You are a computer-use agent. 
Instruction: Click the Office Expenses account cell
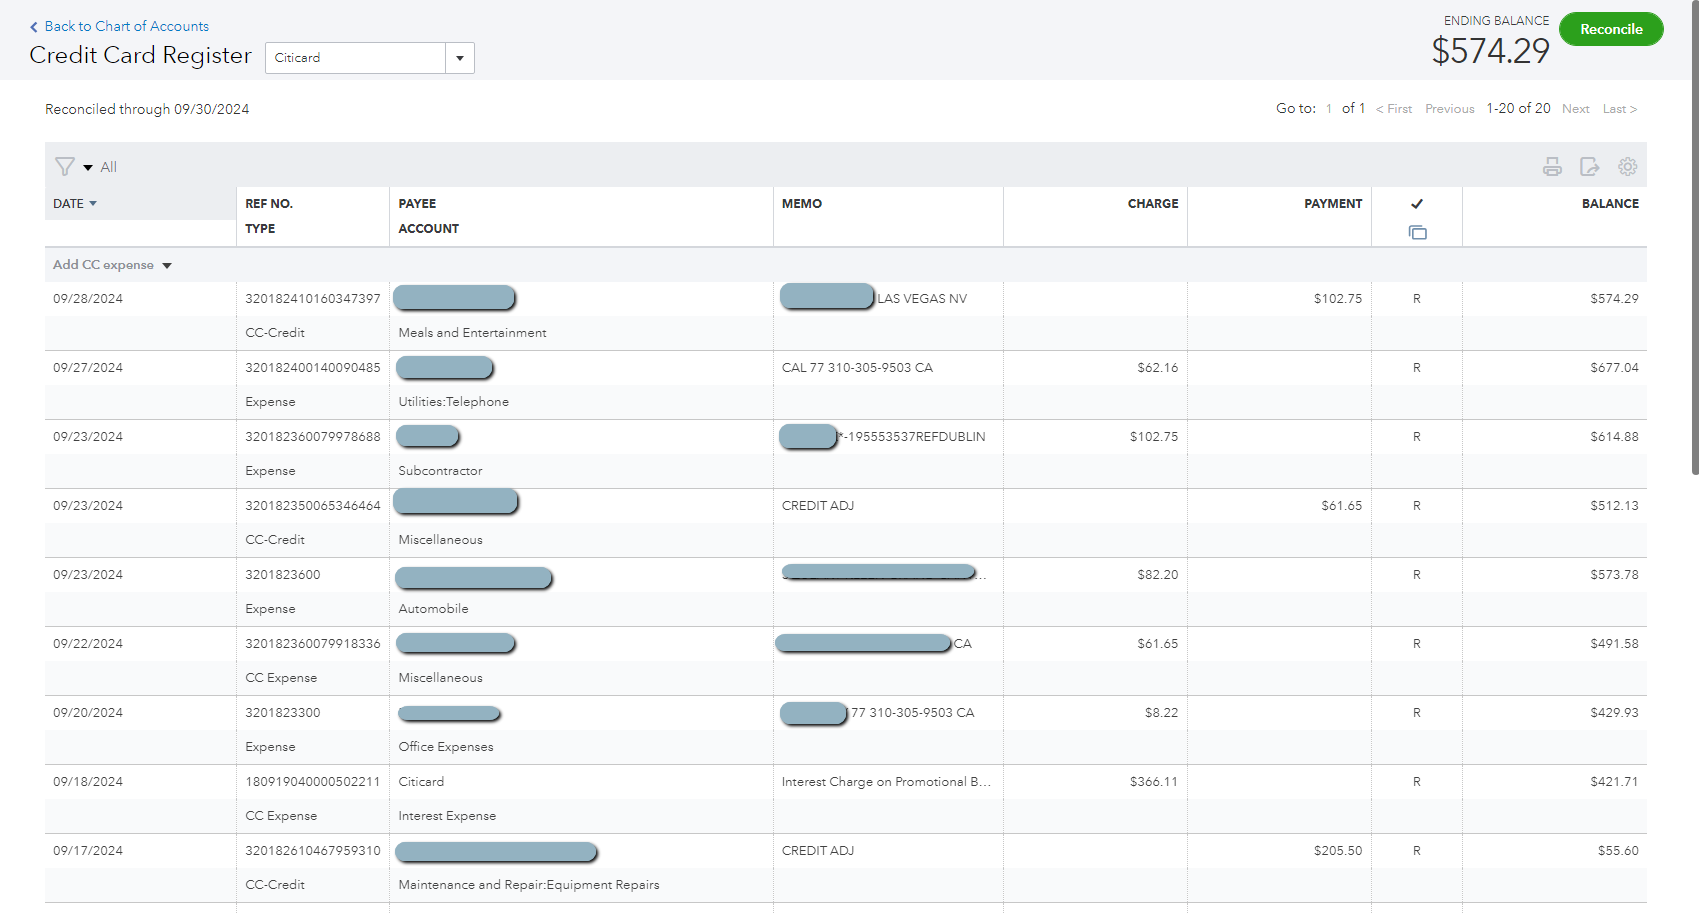point(446,747)
